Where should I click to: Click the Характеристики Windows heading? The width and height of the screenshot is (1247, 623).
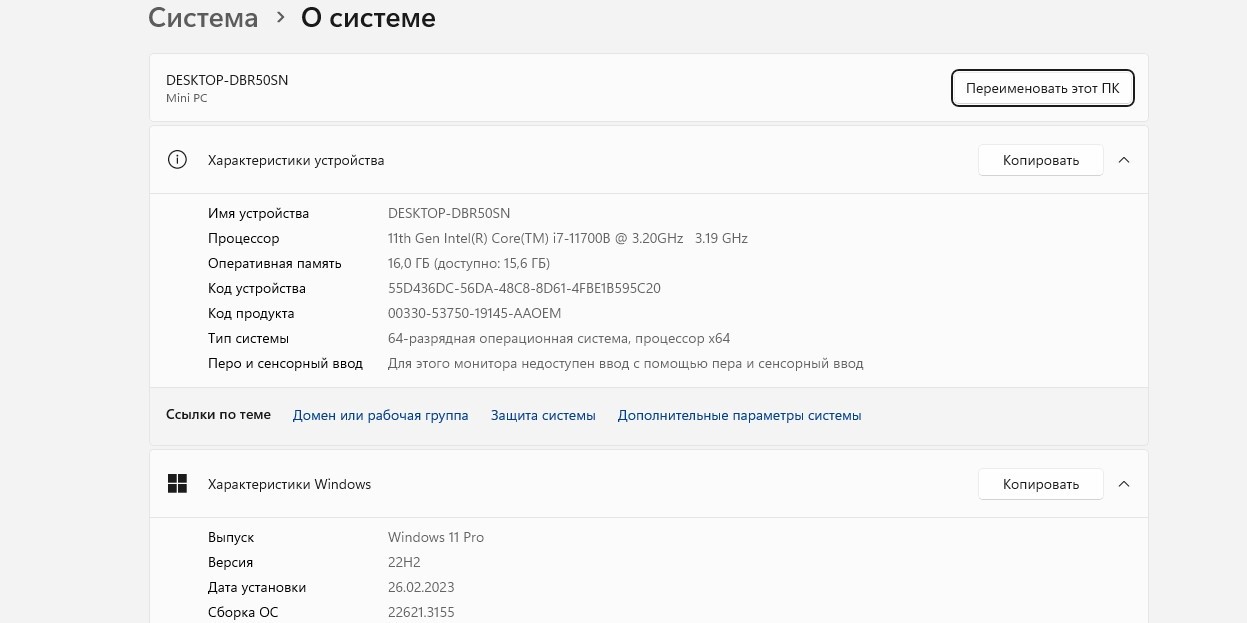click(289, 484)
